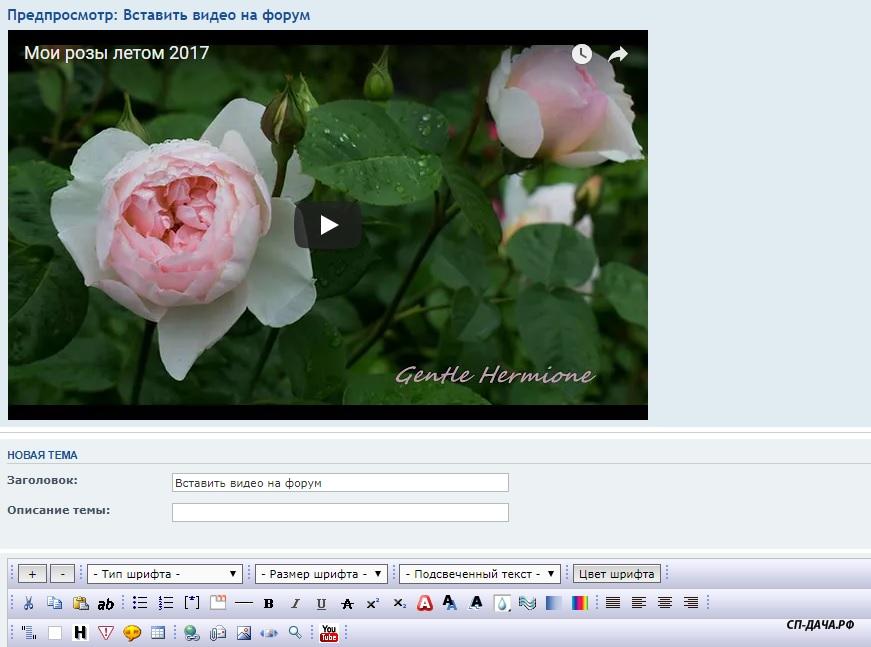Toggle italic text formatting
The width and height of the screenshot is (871, 647).
pyautogui.click(x=295, y=603)
